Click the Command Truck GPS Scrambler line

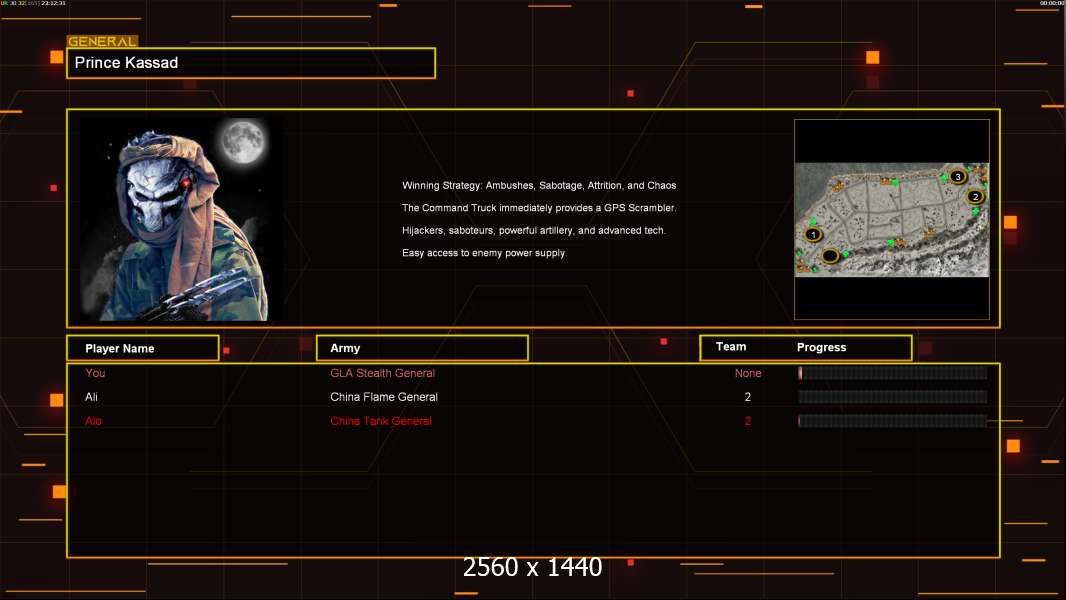539,208
